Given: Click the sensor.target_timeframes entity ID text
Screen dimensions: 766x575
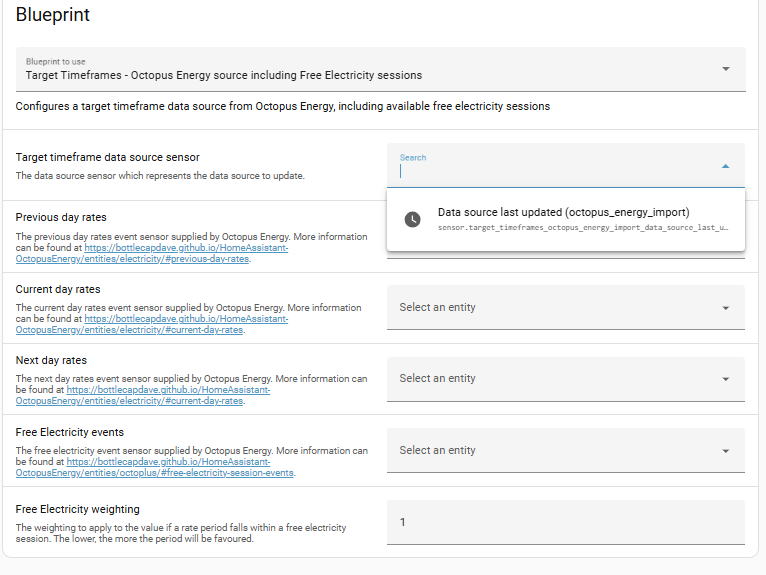Looking at the screenshot, I should (583, 228).
